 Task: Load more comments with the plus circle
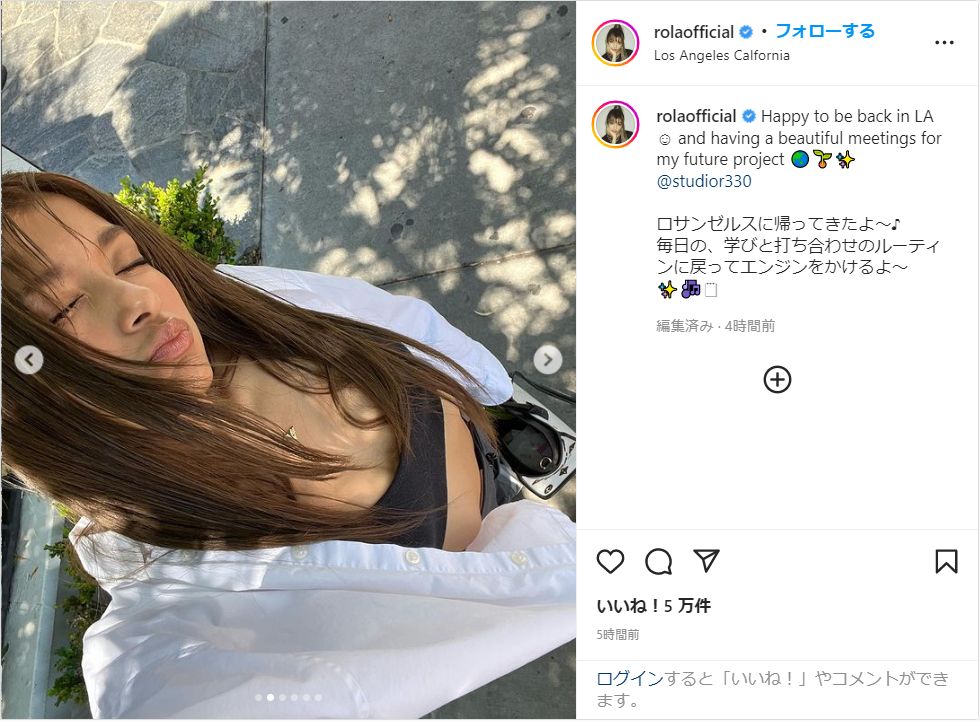(x=777, y=379)
